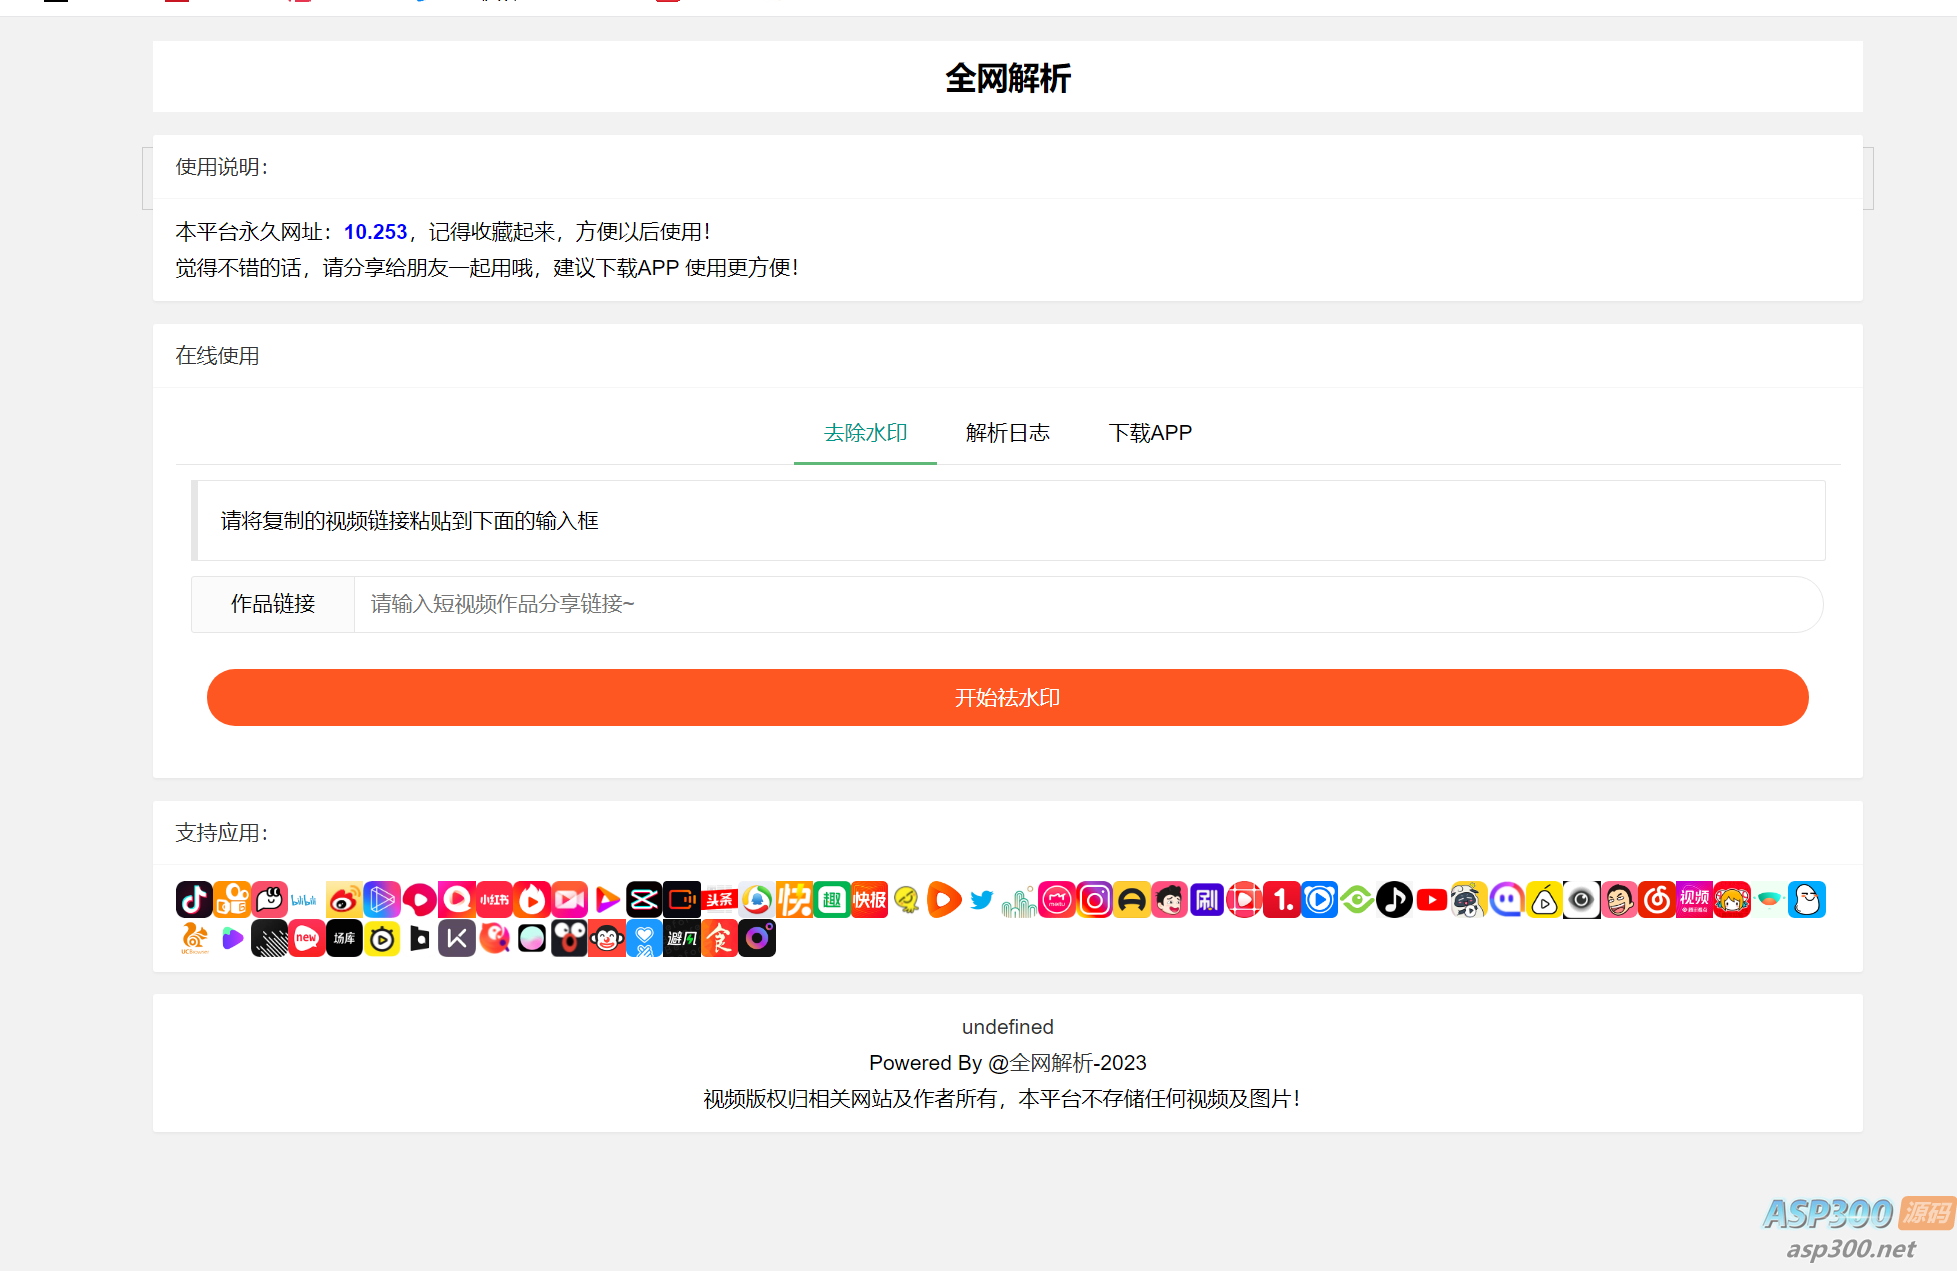Click the CapCut (剪映) black icon
The image size is (1957, 1271).
click(x=644, y=900)
